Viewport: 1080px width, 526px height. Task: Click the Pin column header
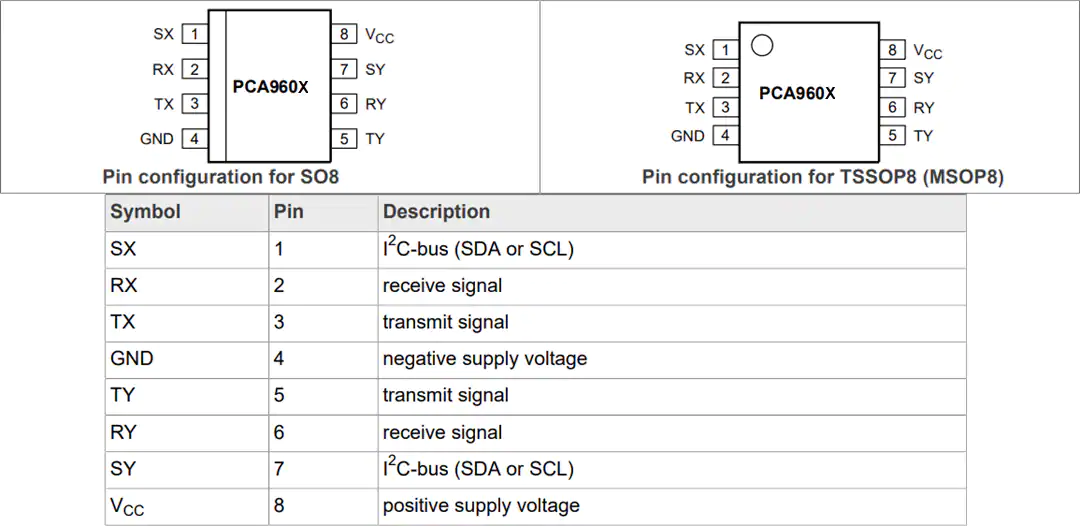tap(288, 211)
